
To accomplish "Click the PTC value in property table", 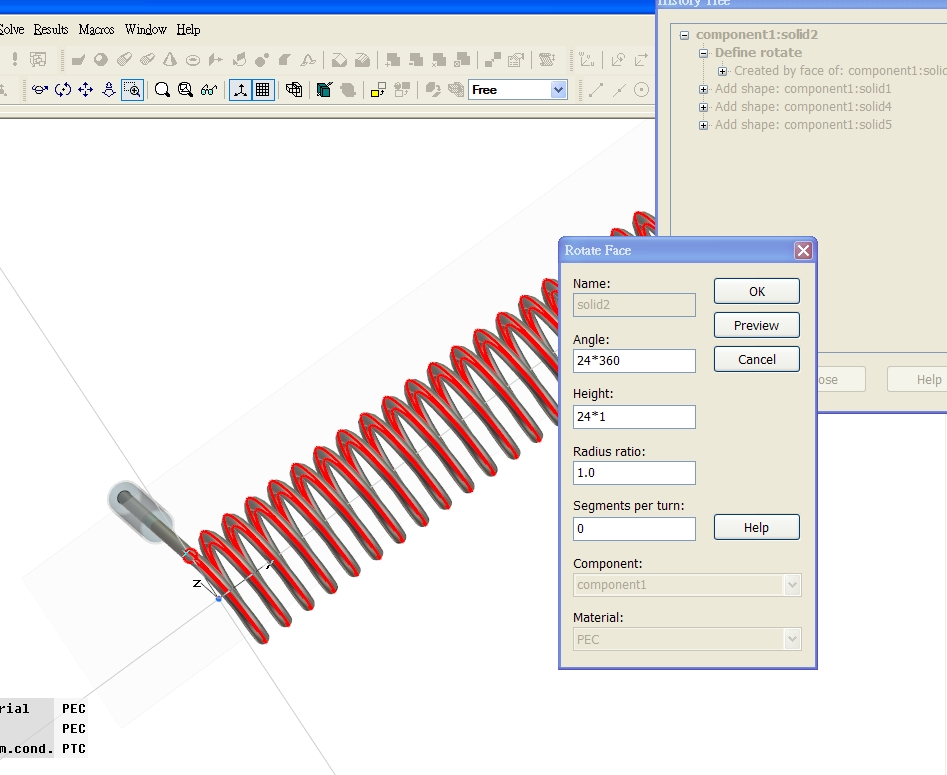I will (x=74, y=748).
